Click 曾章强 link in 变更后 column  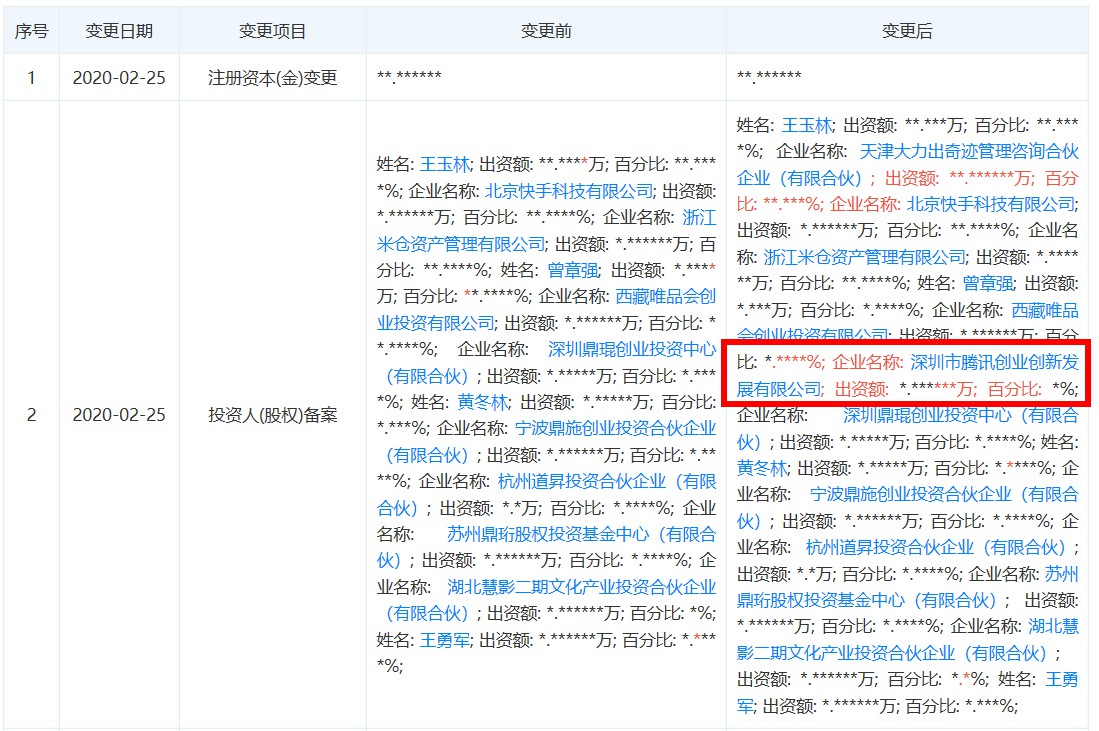point(988,284)
